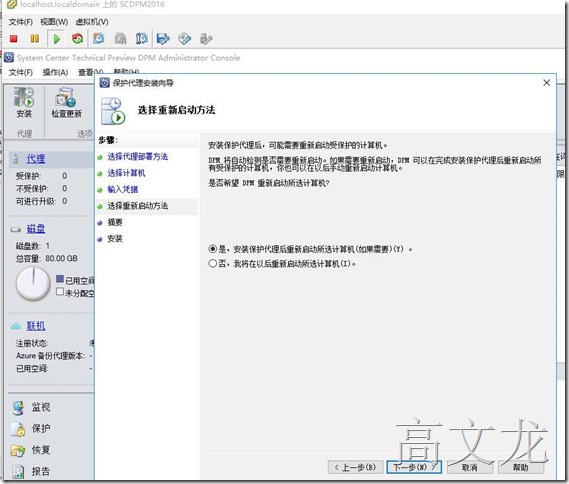Click the 帮助 help button
Screen dimensions: 569x484
(521, 467)
